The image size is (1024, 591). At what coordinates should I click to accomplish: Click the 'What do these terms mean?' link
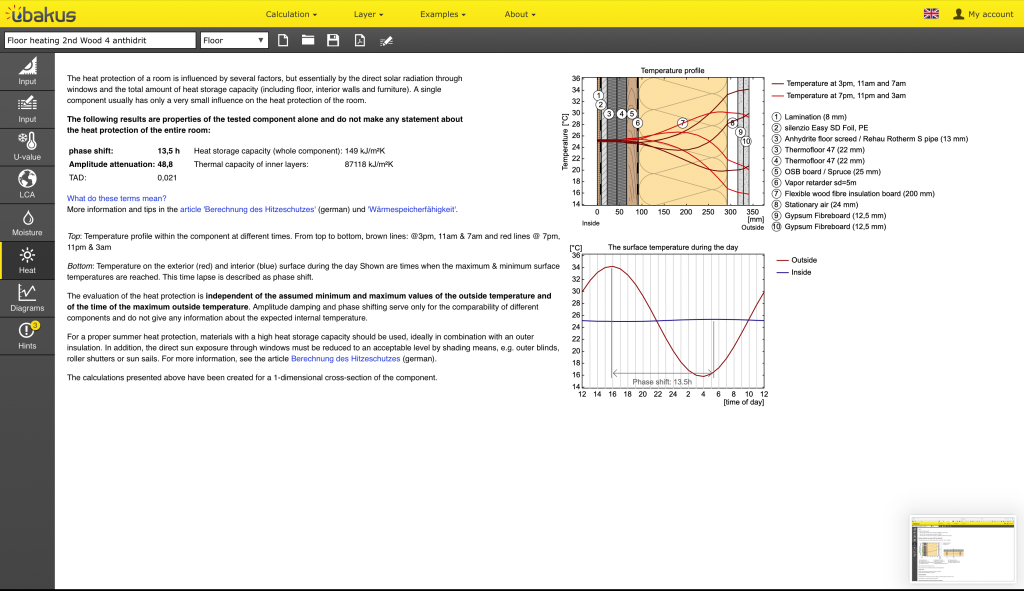(117, 198)
